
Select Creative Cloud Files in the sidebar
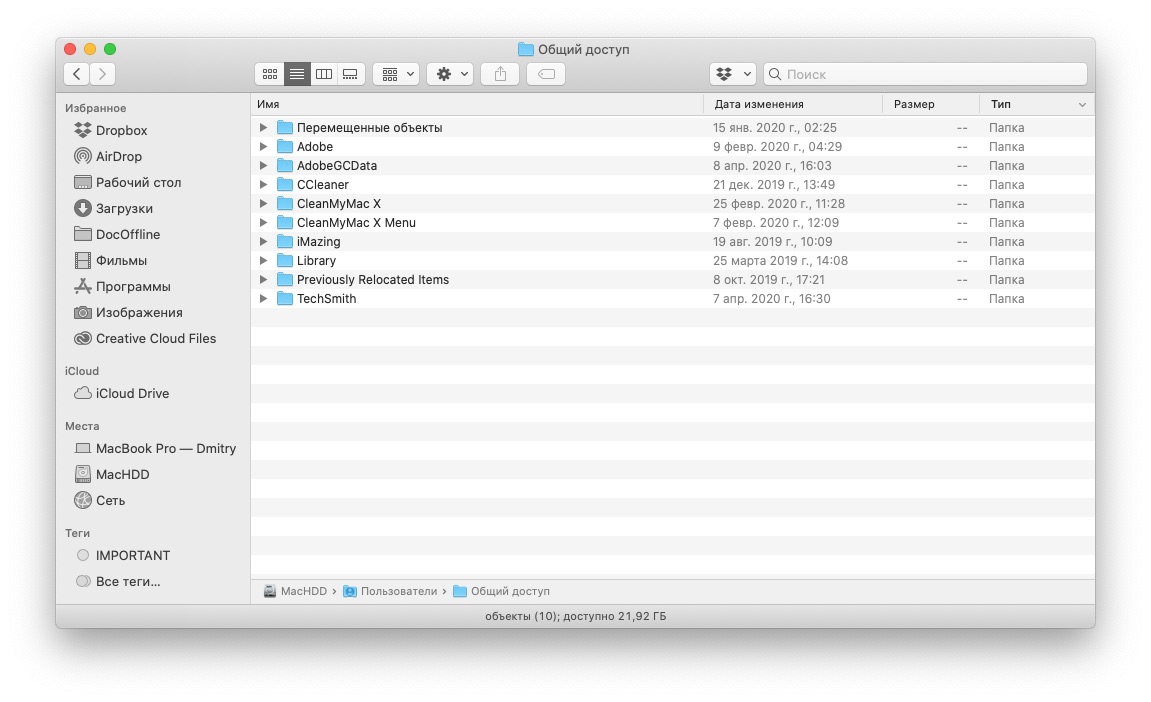(155, 338)
